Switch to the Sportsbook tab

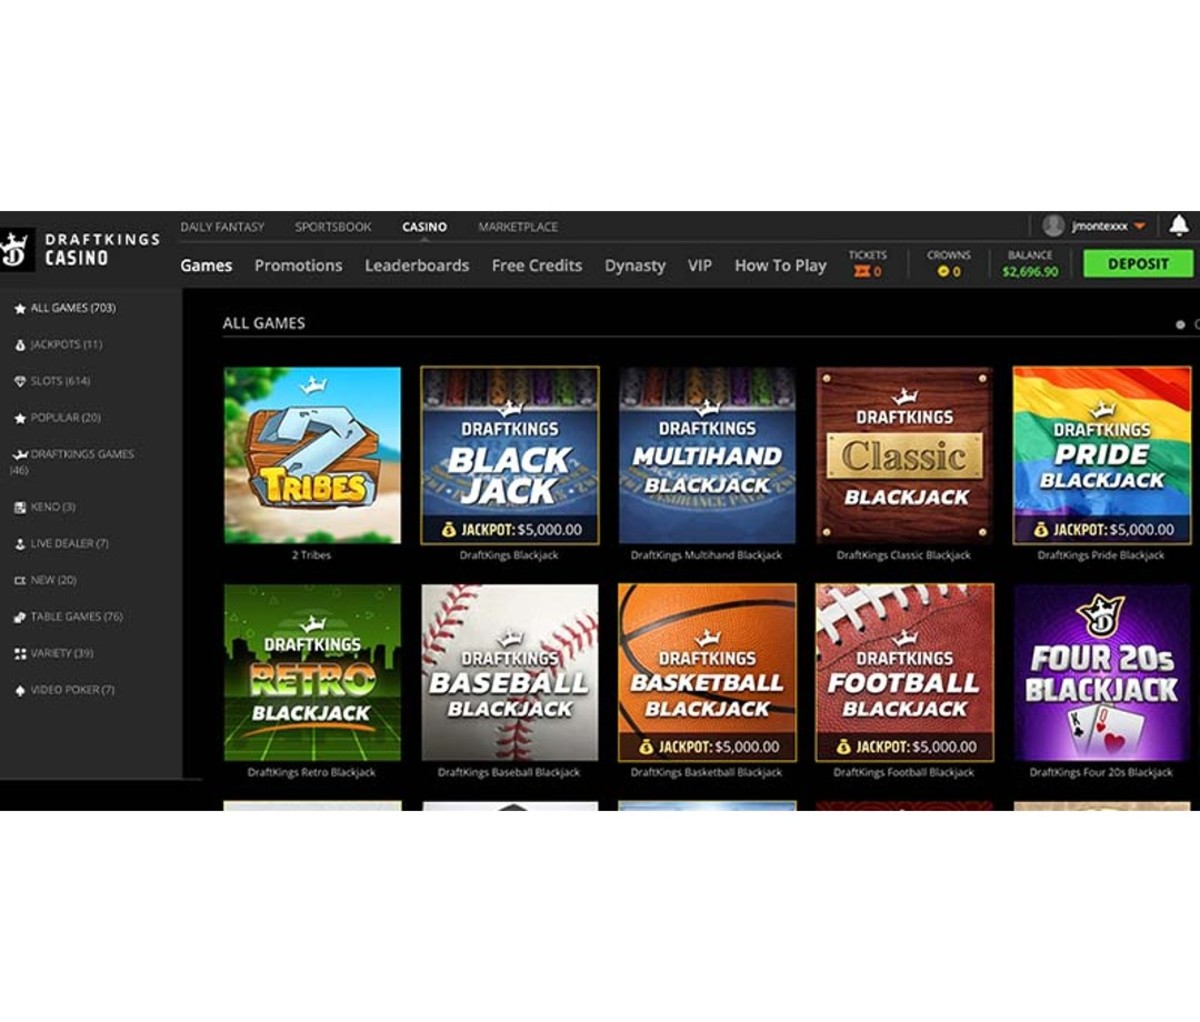[333, 227]
